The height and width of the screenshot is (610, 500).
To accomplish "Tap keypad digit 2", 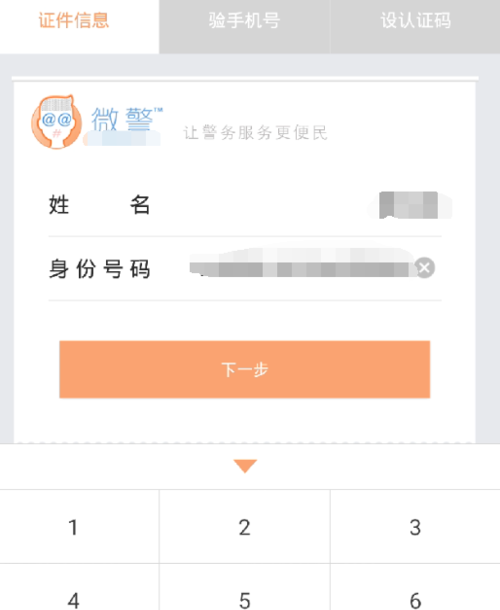I will coord(244,526).
